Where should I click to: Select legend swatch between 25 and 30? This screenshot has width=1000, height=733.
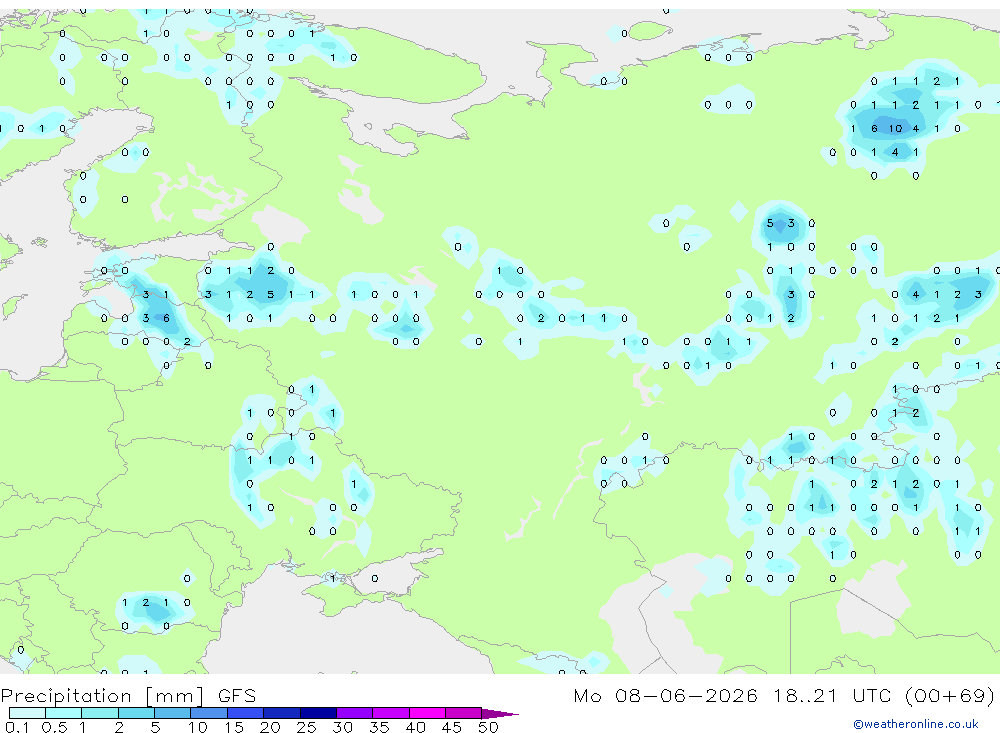tap(318, 713)
